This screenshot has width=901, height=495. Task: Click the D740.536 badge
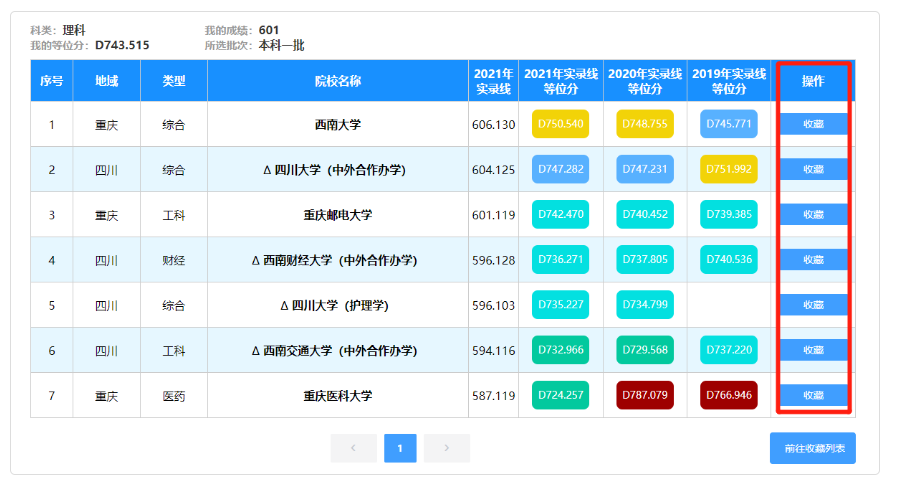[x=729, y=259]
